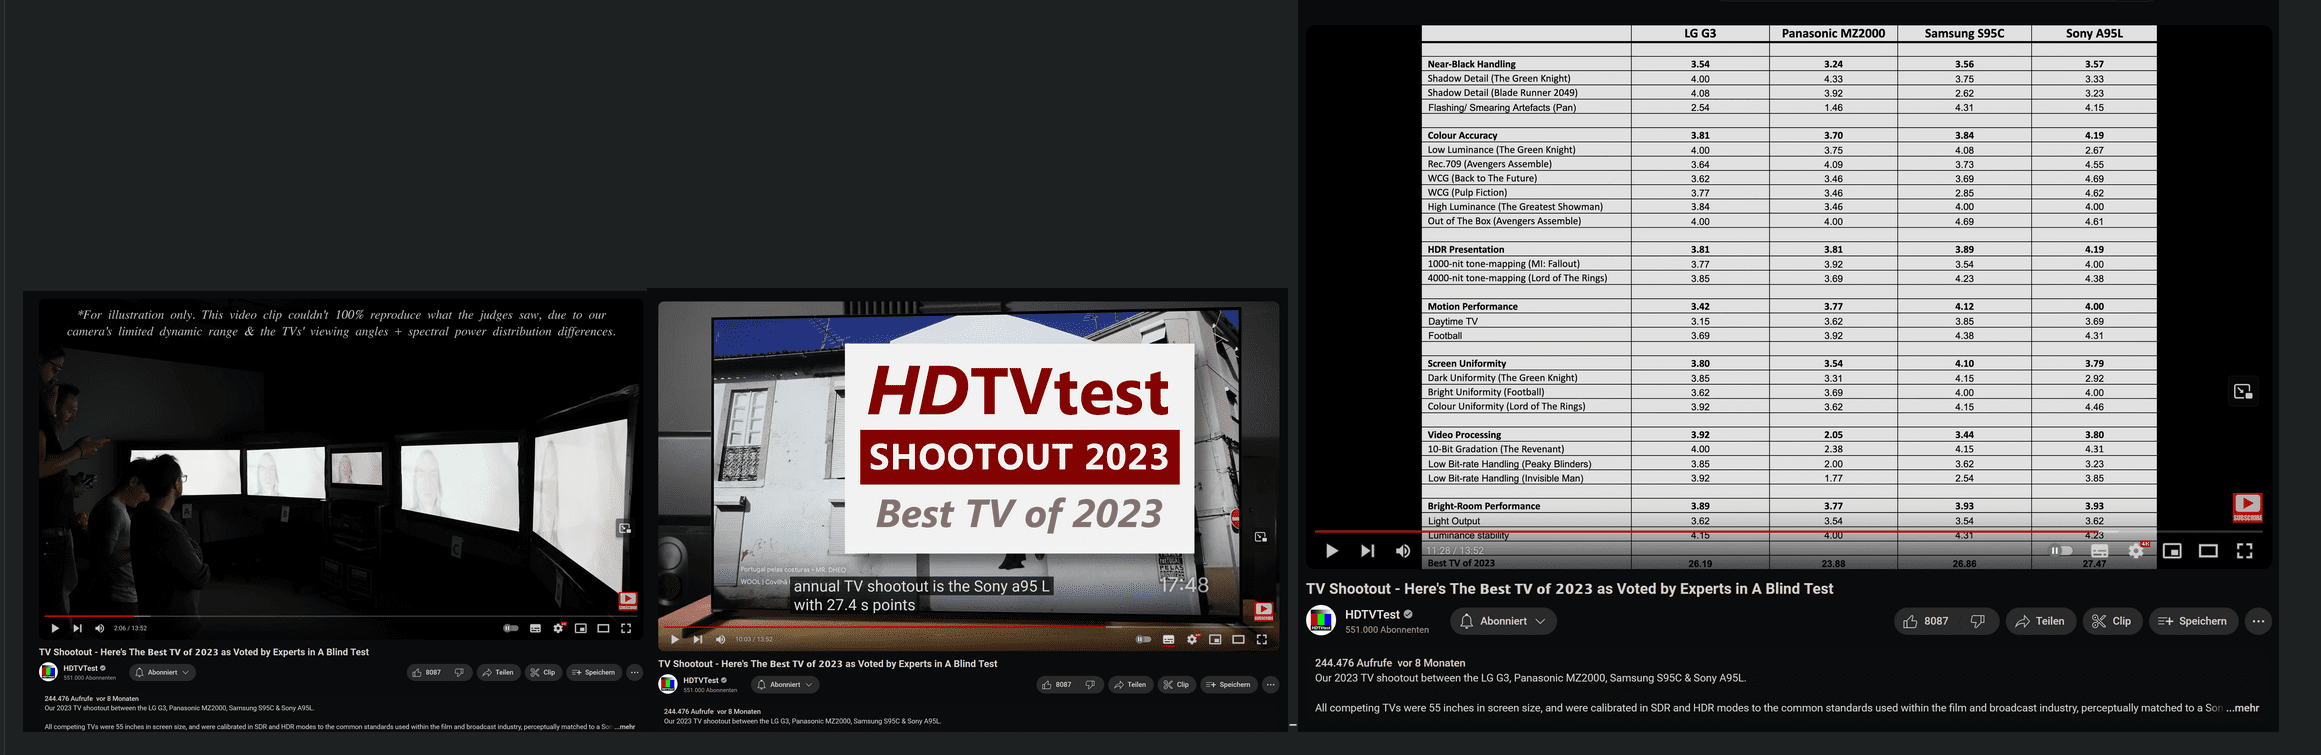The image size is (2321, 755).
Task: Click the Subscribe watermark on dark-room video
Action: click(x=628, y=601)
